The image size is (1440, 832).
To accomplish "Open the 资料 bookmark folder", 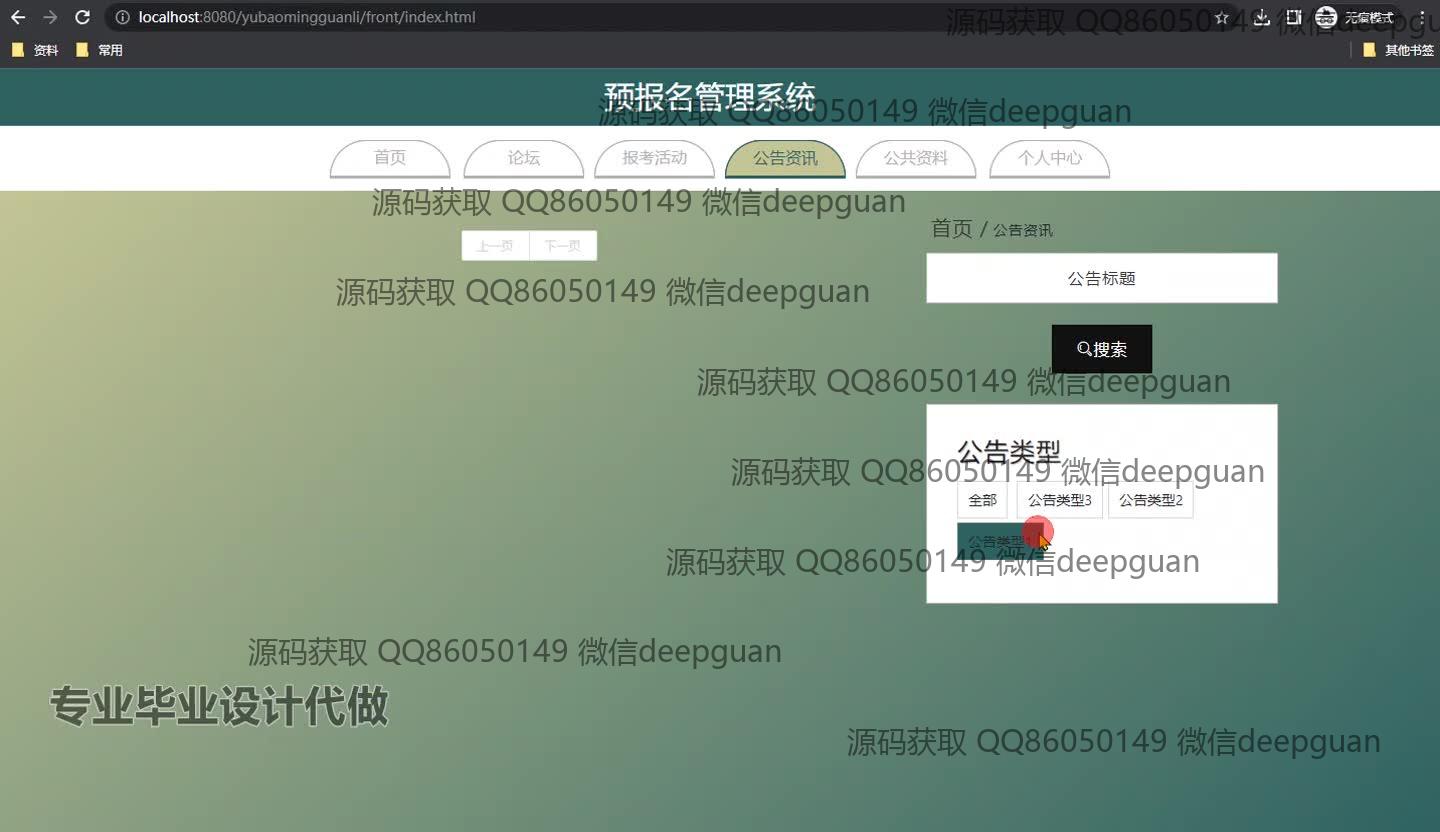I will [x=35, y=50].
